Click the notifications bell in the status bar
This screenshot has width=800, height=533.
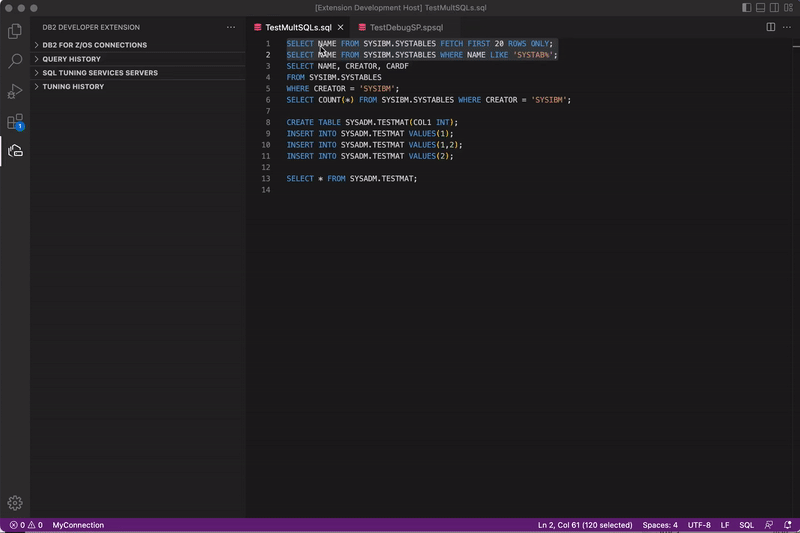[787, 525]
